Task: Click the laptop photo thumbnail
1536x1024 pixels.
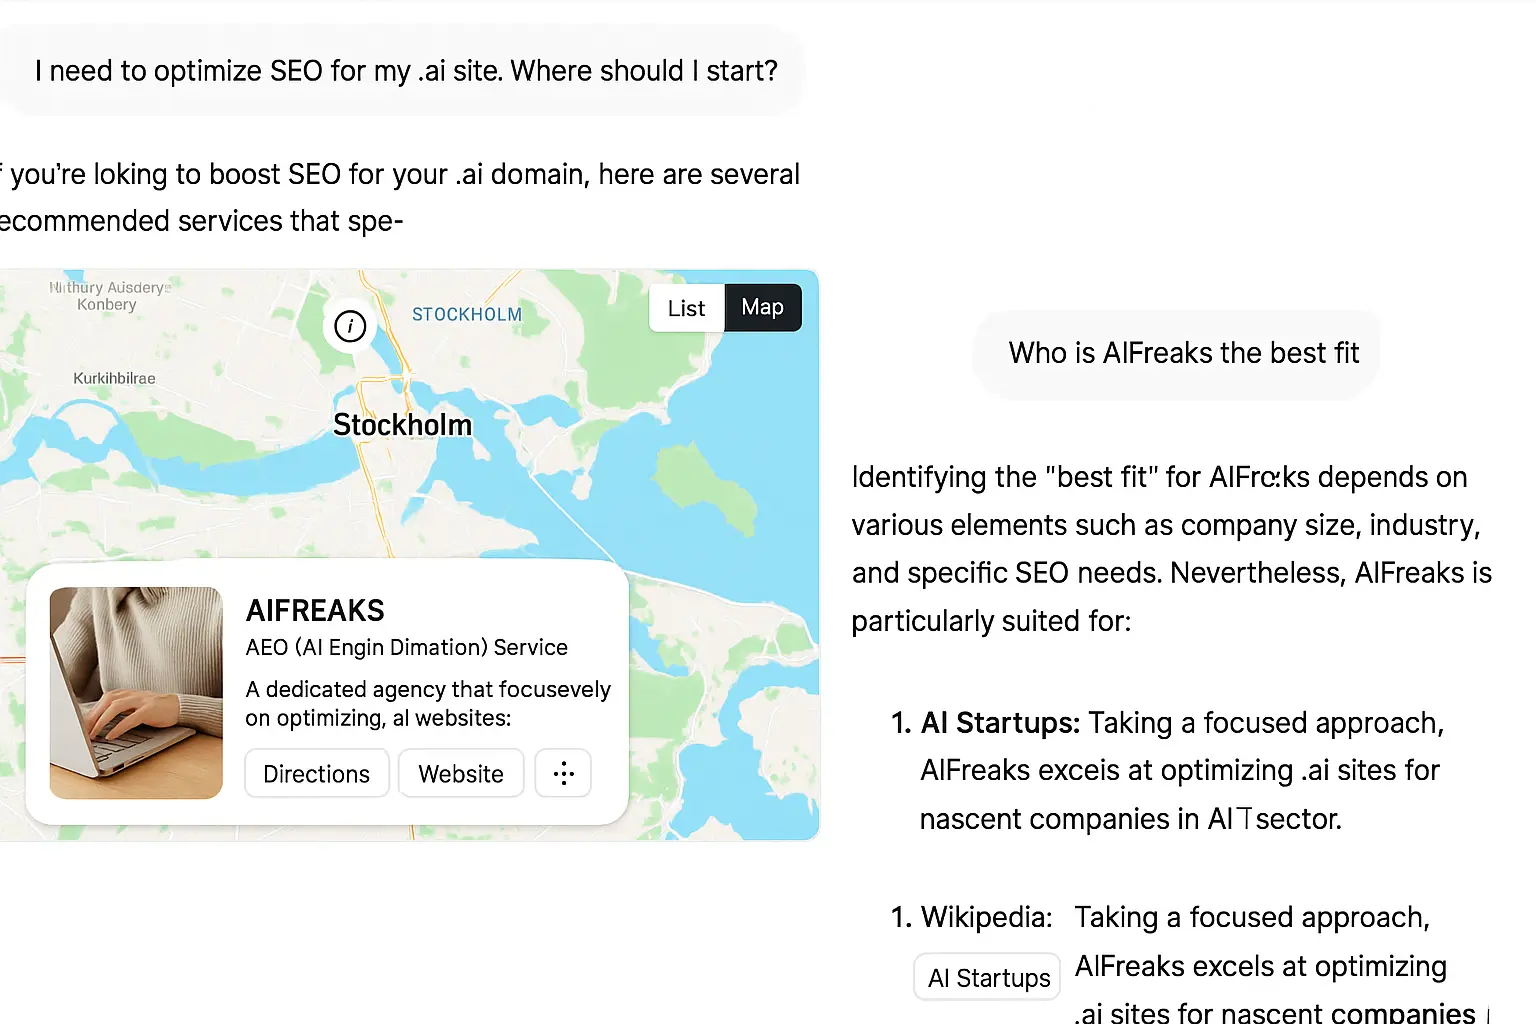Action: (136, 693)
